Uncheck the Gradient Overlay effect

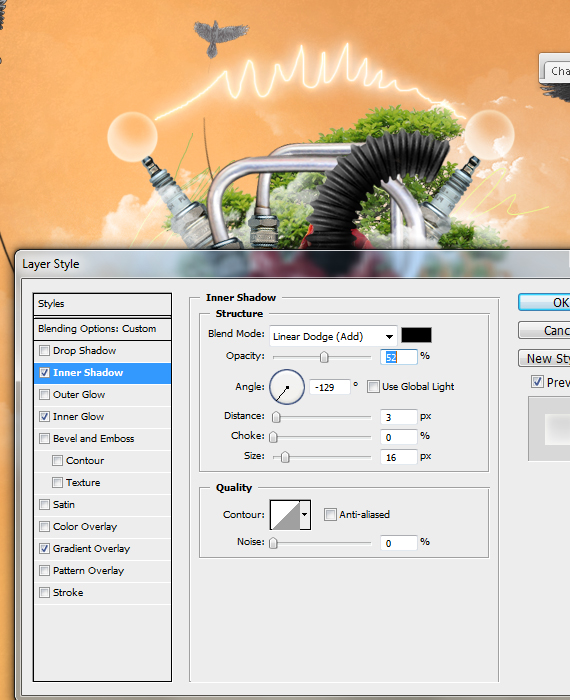point(44,549)
